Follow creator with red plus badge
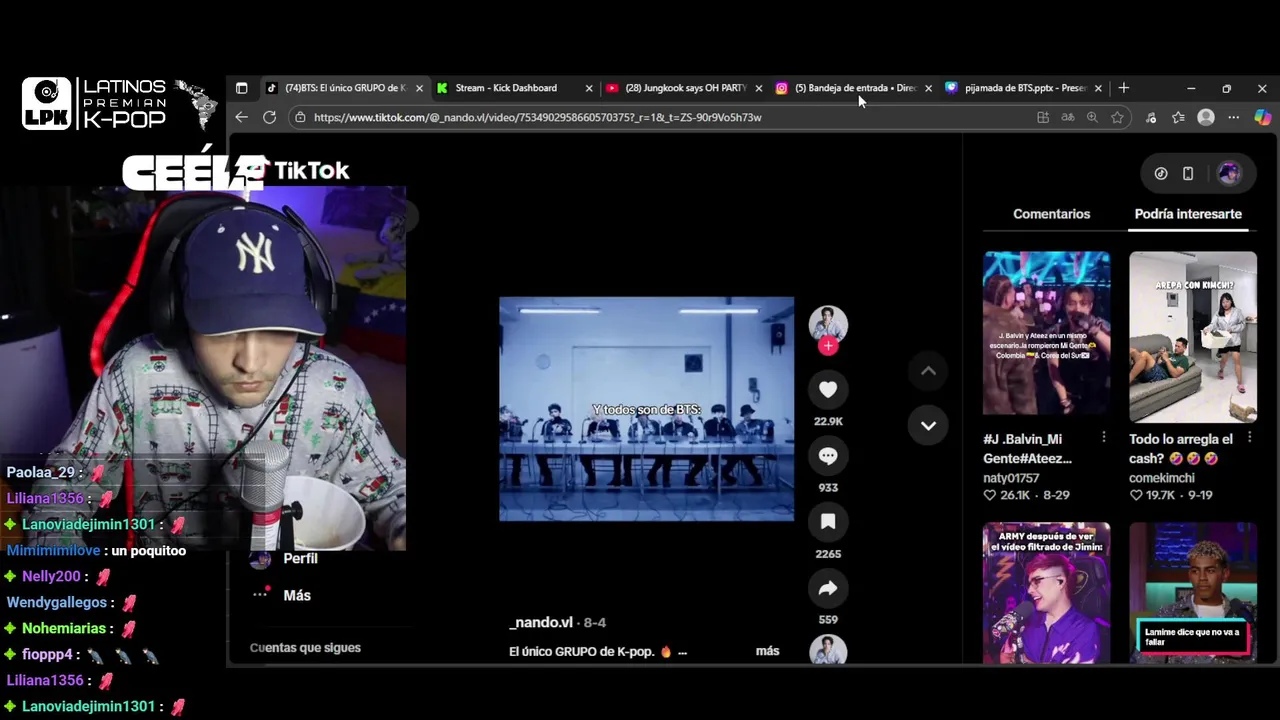This screenshot has width=1280, height=720. (828, 346)
